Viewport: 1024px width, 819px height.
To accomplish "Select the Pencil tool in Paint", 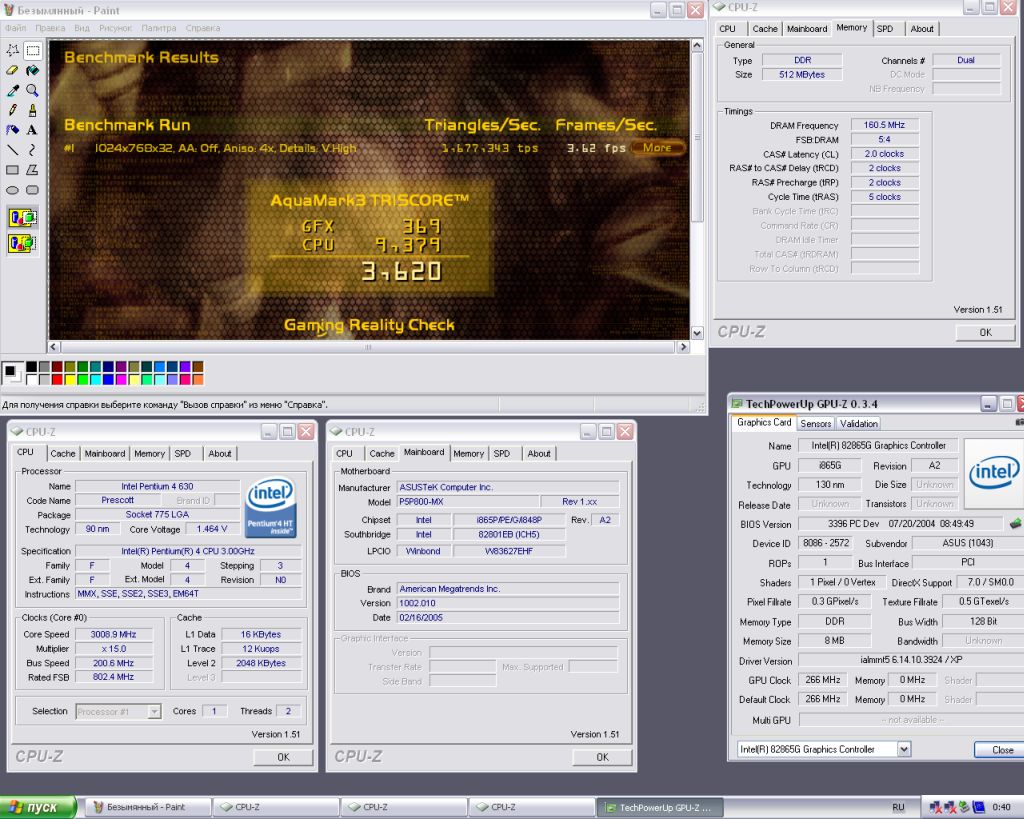I will click(12, 110).
